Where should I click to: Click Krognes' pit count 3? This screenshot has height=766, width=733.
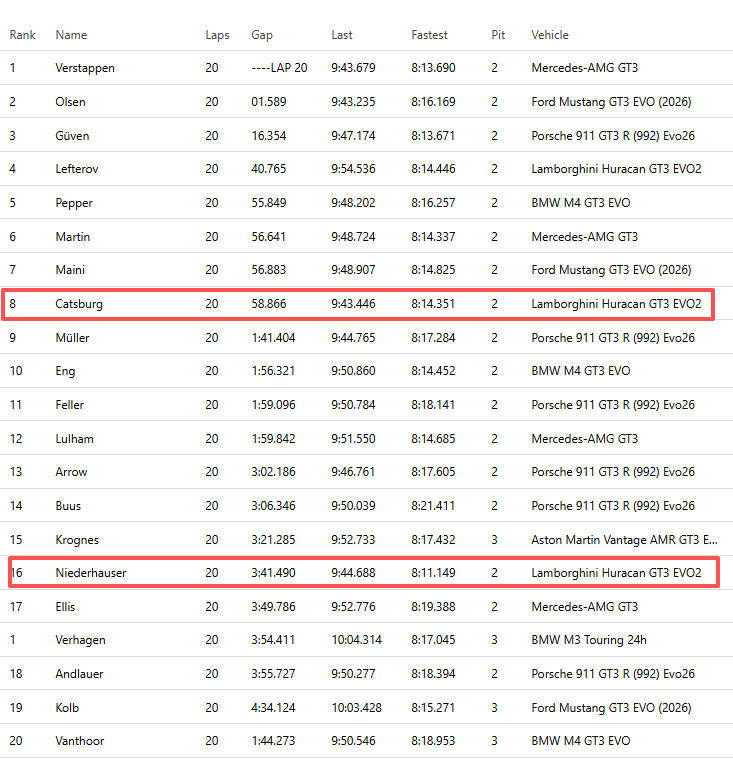click(x=495, y=540)
